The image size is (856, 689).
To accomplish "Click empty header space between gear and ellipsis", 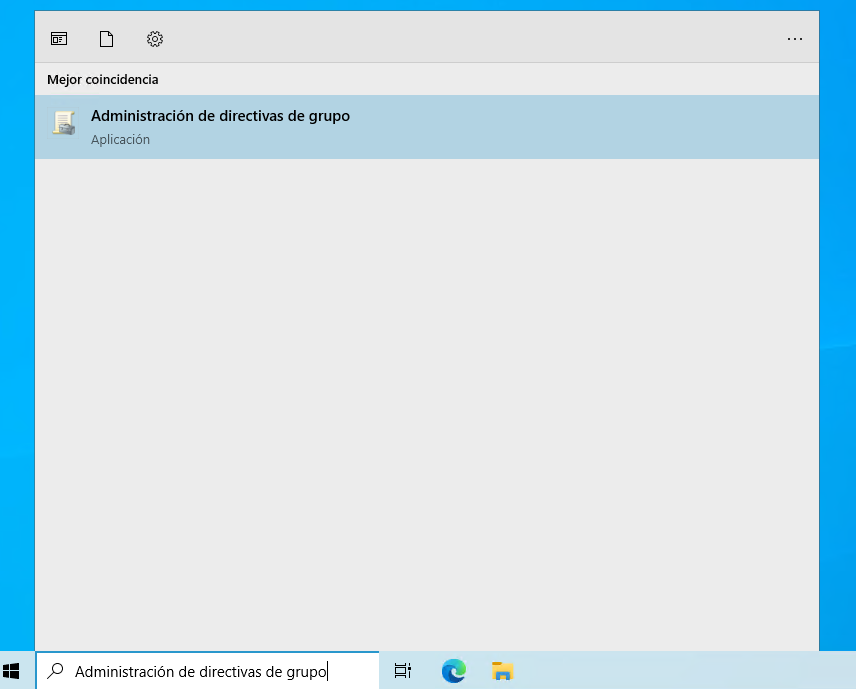I will pos(470,39).
